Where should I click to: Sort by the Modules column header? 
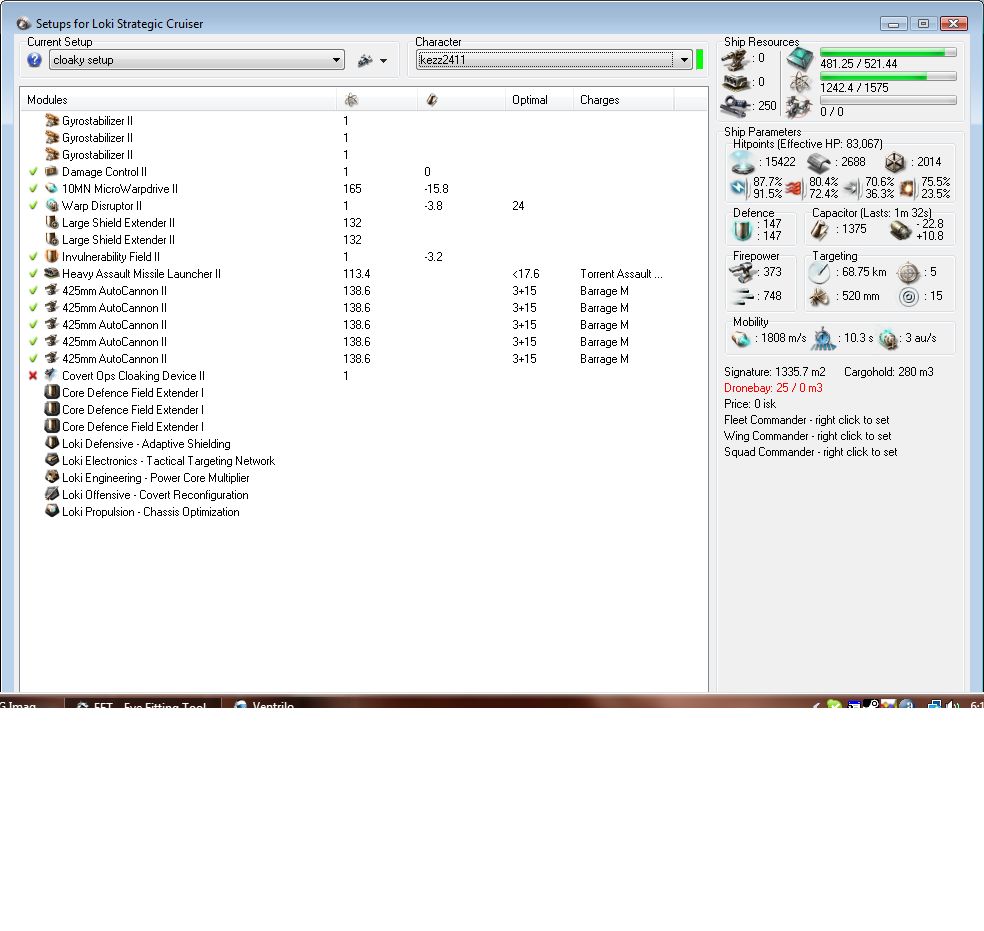tap(179, 100)
